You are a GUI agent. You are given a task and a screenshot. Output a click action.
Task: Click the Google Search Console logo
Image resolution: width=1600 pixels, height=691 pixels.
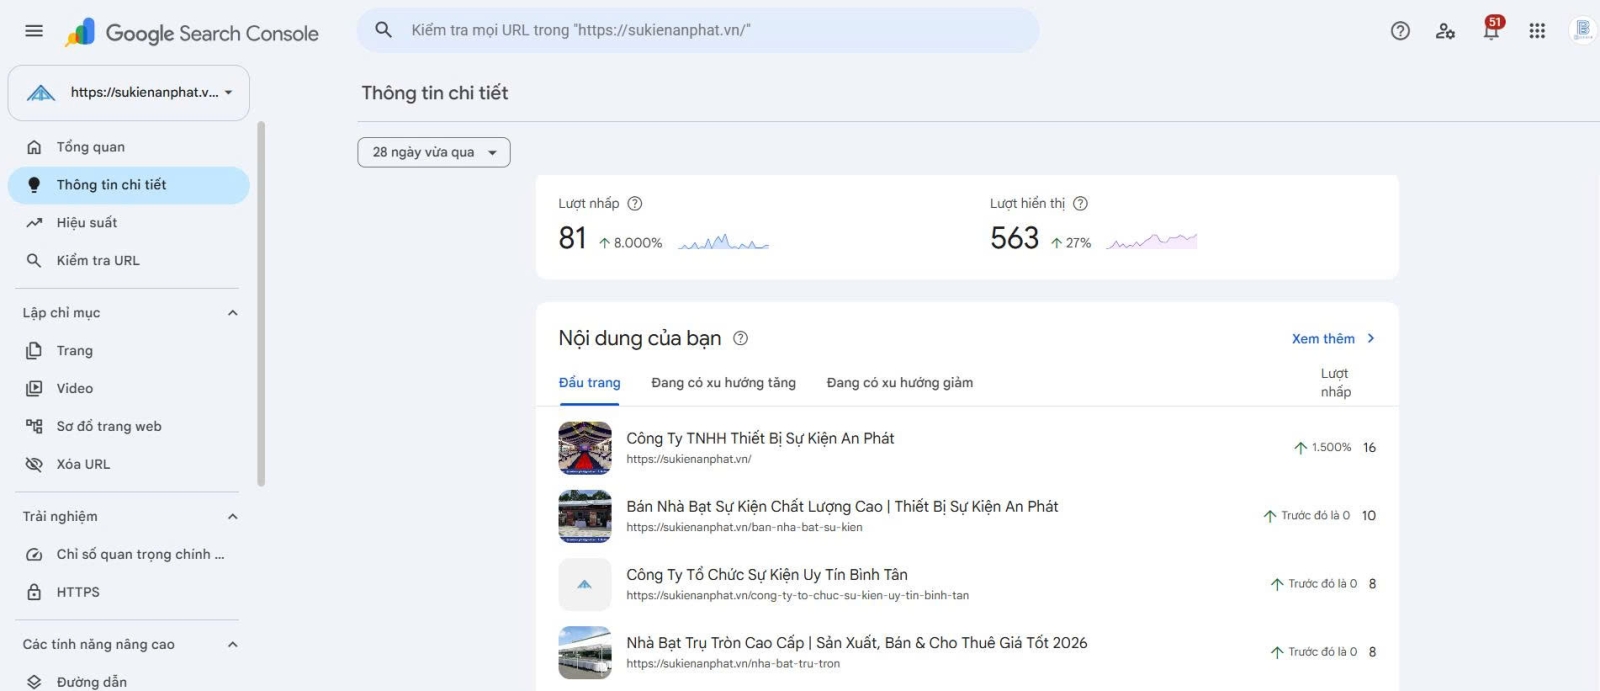click(x=192, y=33)
